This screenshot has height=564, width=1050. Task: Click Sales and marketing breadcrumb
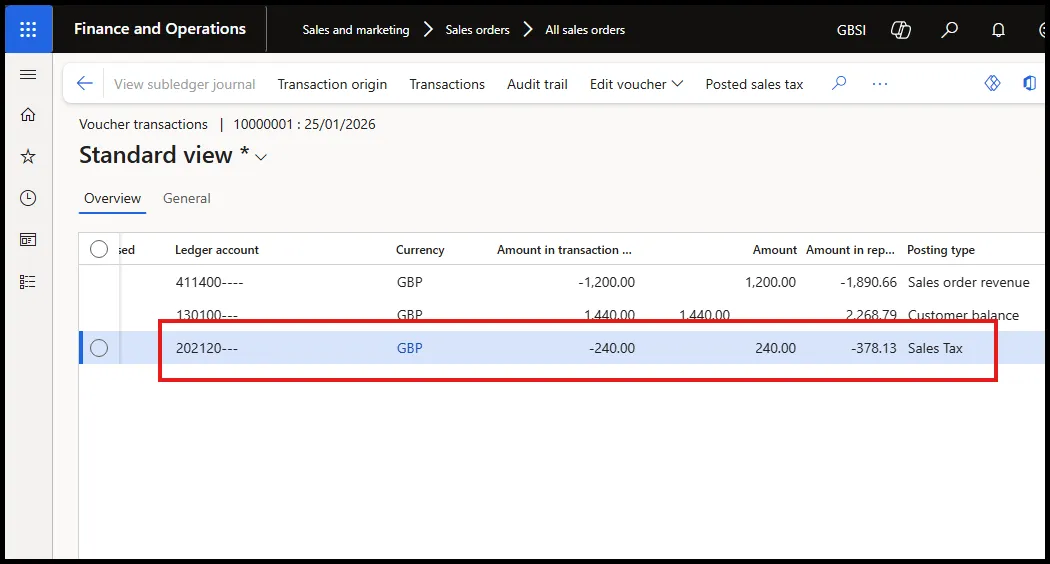356,29
